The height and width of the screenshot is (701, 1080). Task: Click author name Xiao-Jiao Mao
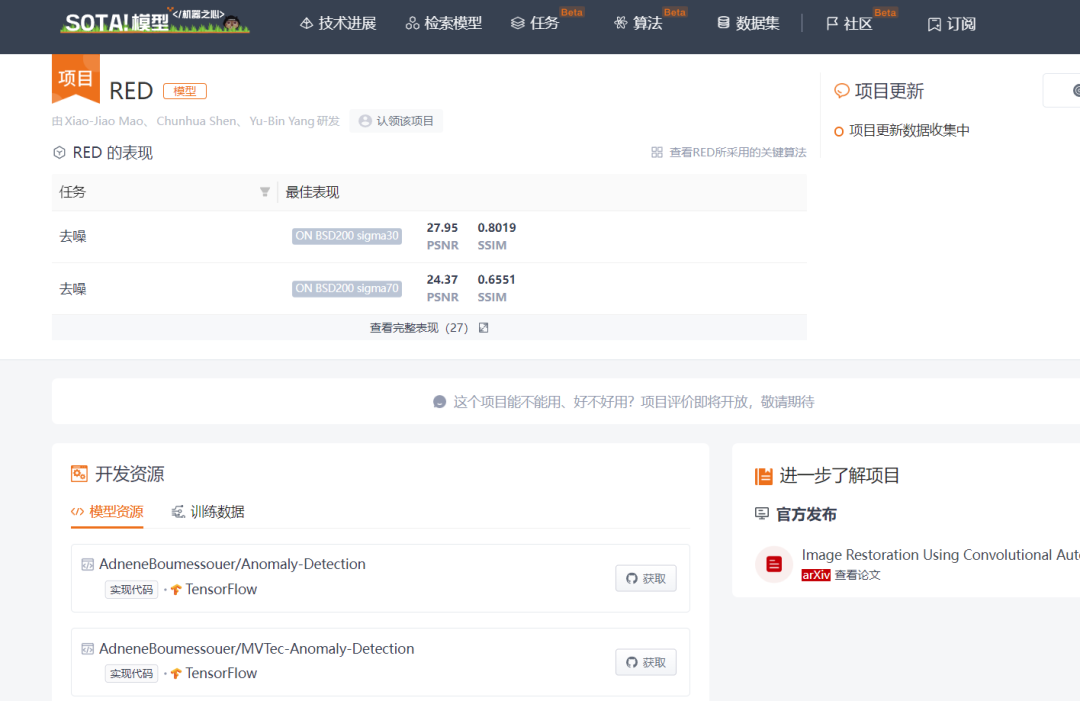103,121
